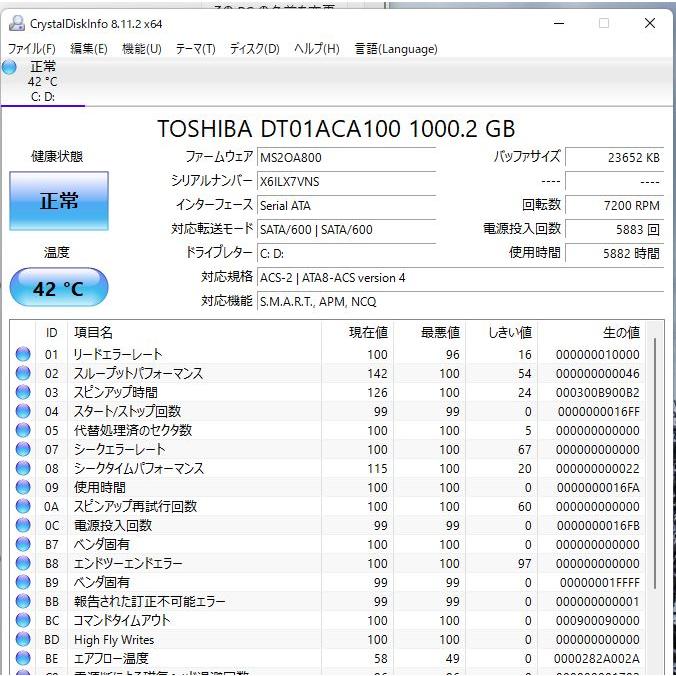Click raw value 000300B900B2
This screenshot has height=676, width=676.
(x=598, y=392)
